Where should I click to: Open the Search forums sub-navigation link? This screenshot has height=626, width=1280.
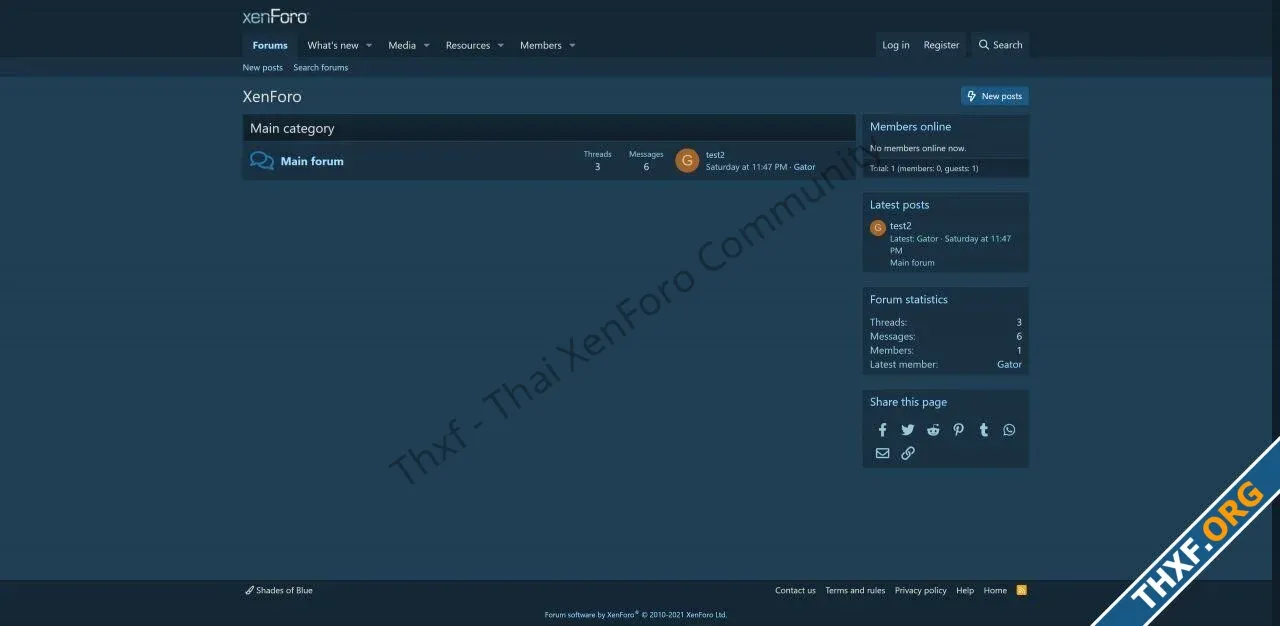(321, 68)
